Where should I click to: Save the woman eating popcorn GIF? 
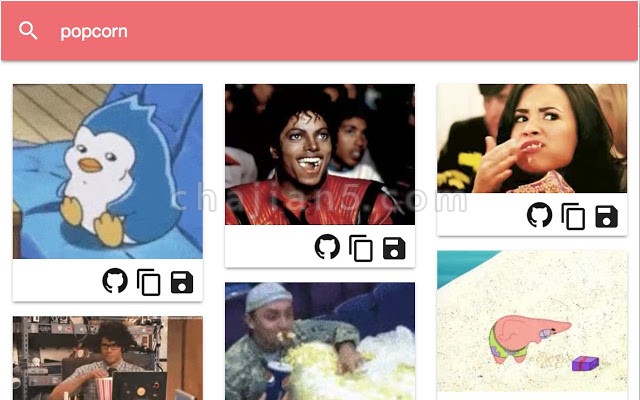click(x=606, y=216)
